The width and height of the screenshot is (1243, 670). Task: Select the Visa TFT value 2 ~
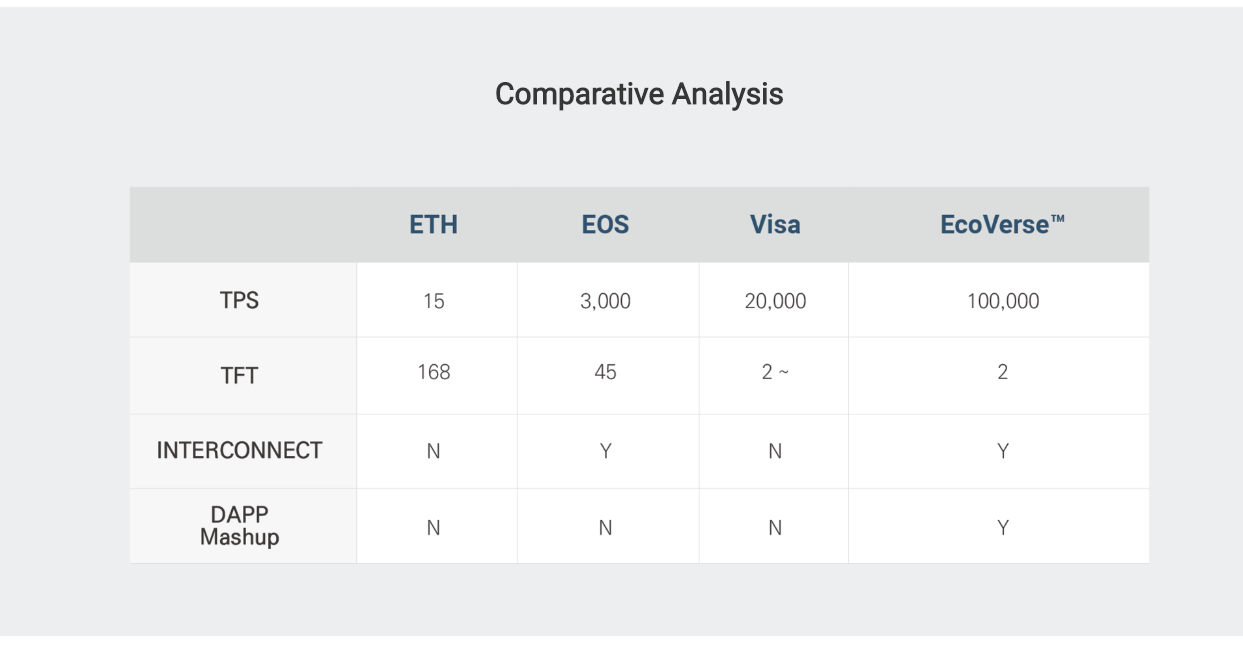[x=775, y=373]
